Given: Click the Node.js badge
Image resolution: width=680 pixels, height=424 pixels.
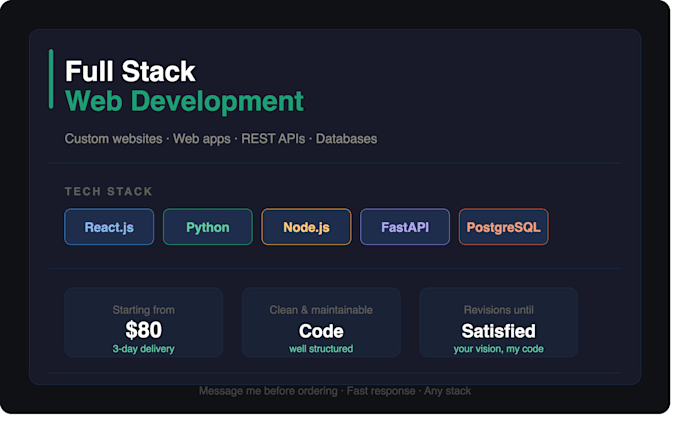Looking at the screenshot, I should tap(306, 227).
